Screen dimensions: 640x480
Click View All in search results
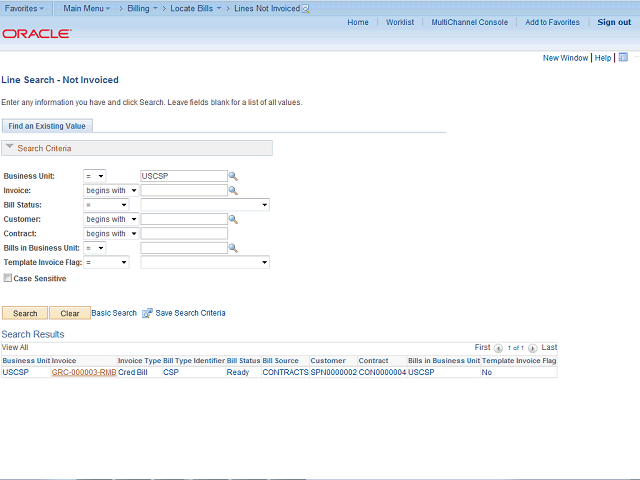(15, 347)
